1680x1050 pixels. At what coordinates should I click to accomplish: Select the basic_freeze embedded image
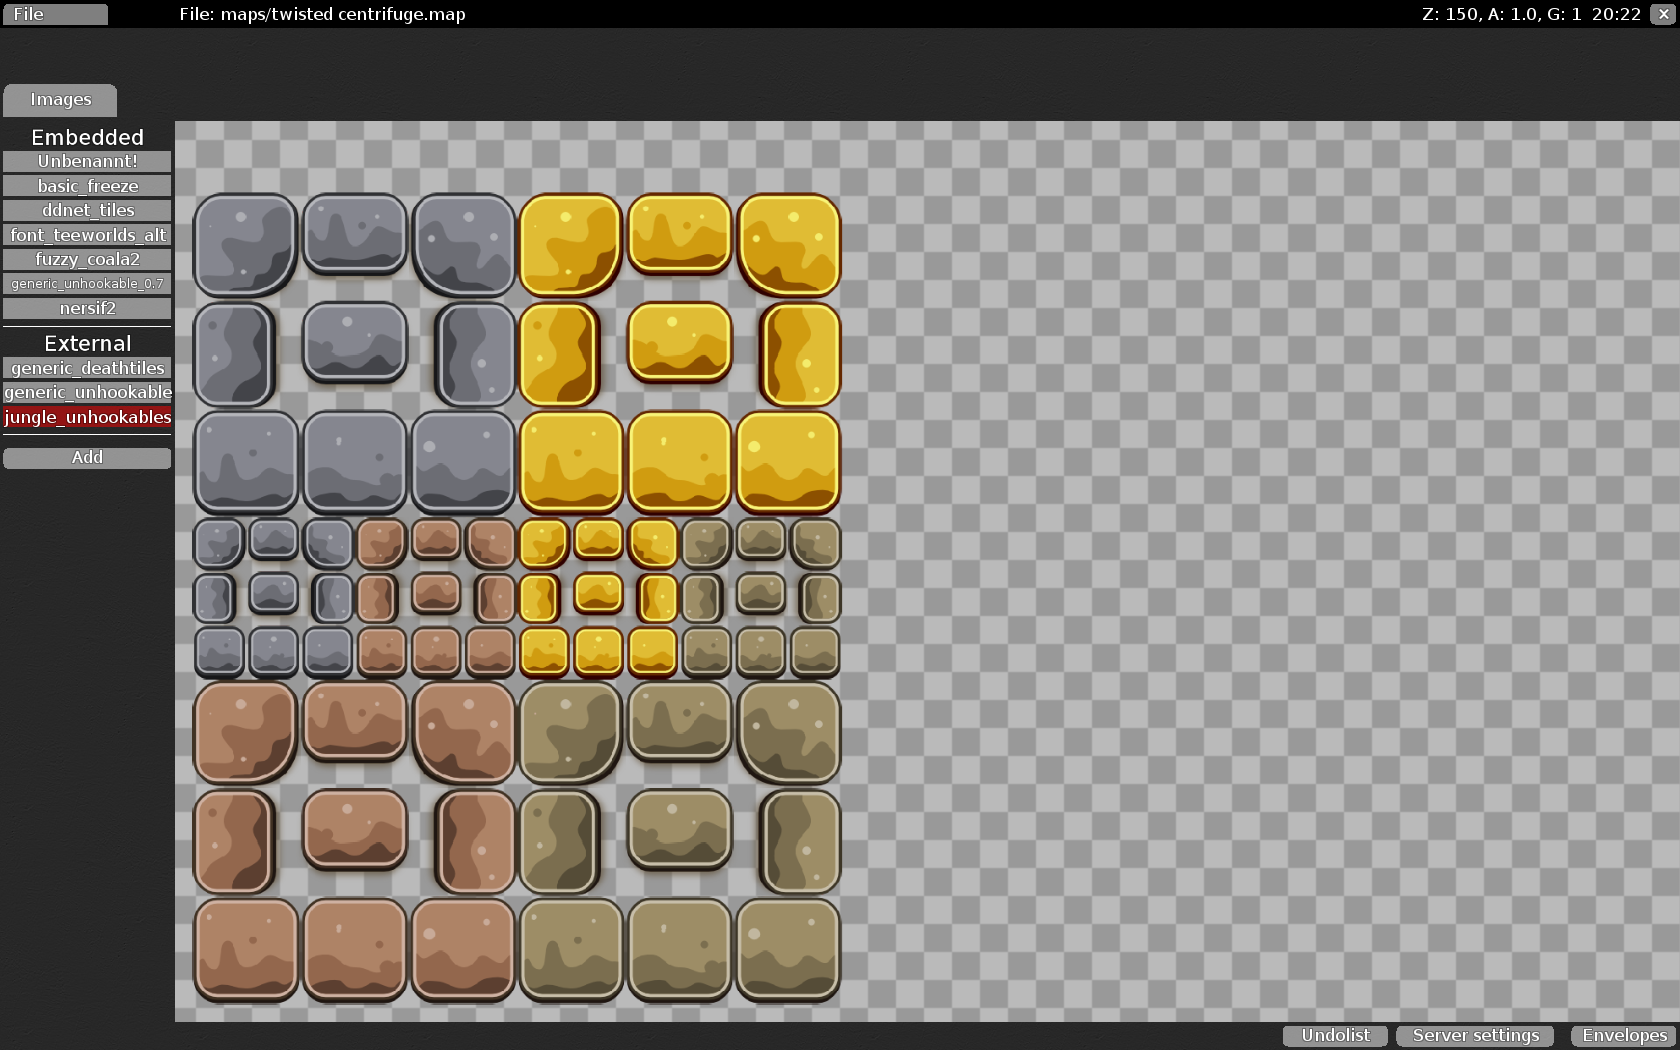[87, 185]
